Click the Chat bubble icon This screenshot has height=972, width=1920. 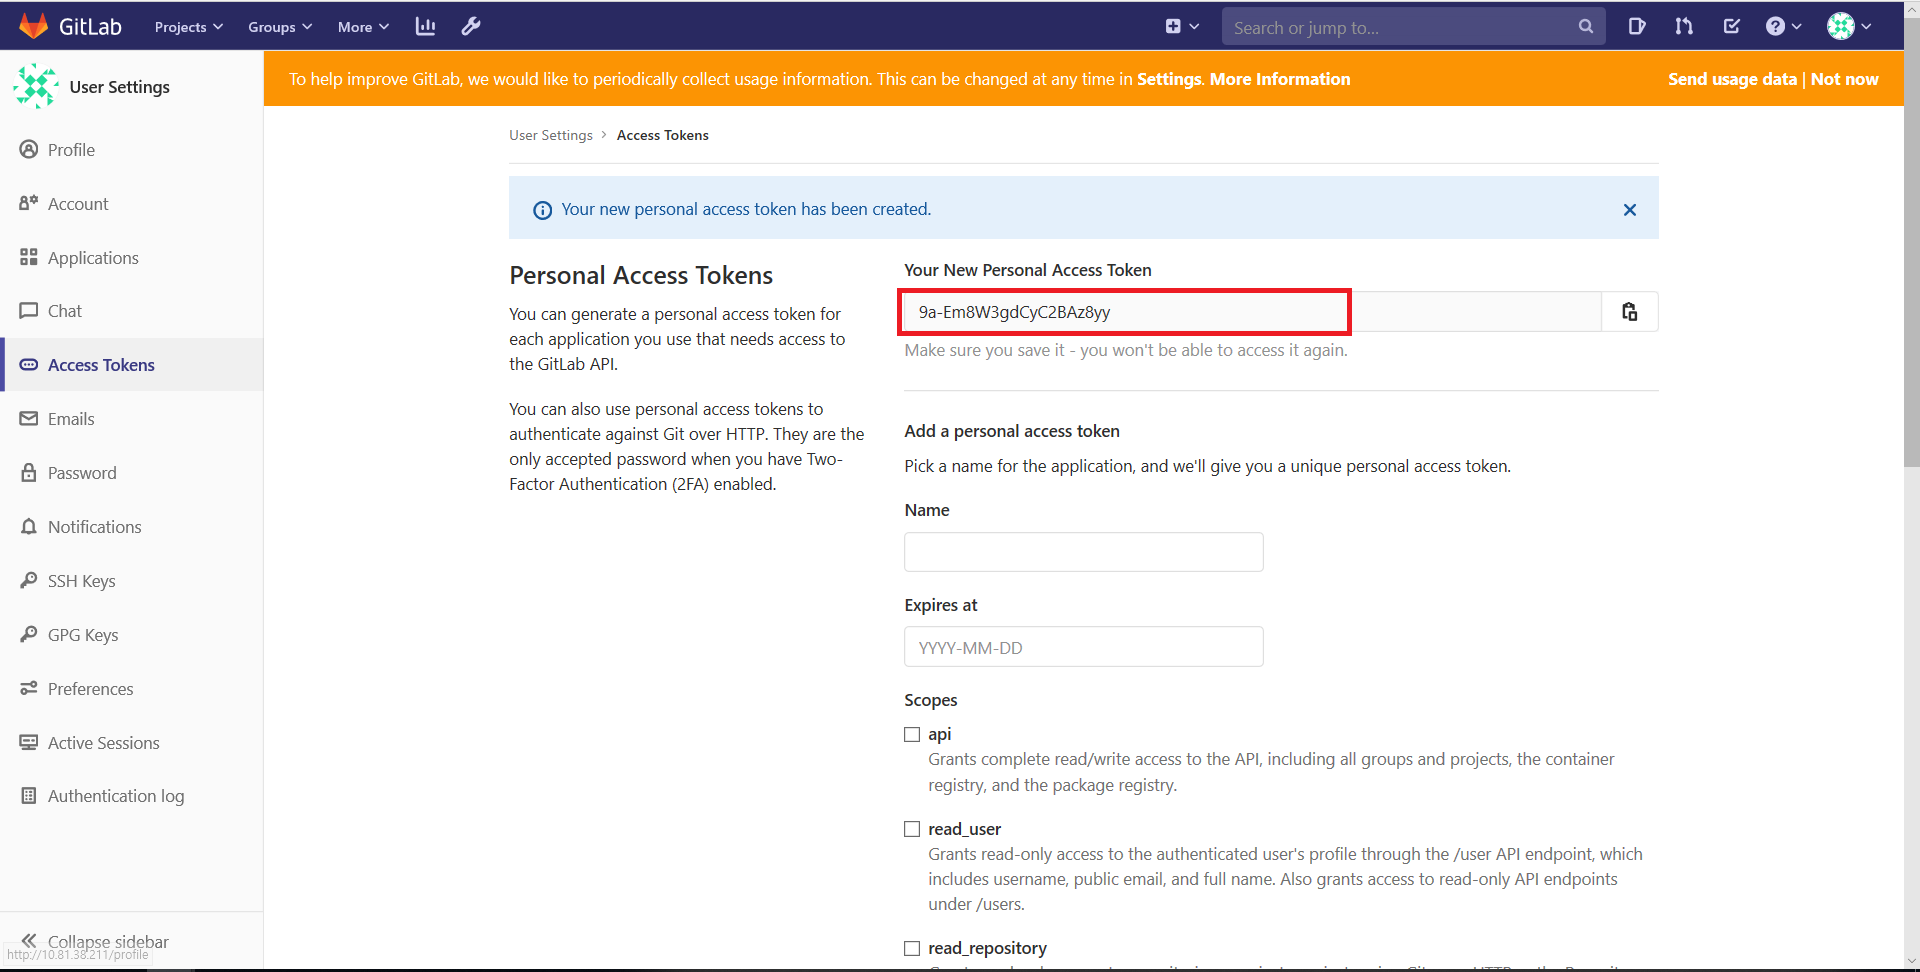tap(29, 310)
